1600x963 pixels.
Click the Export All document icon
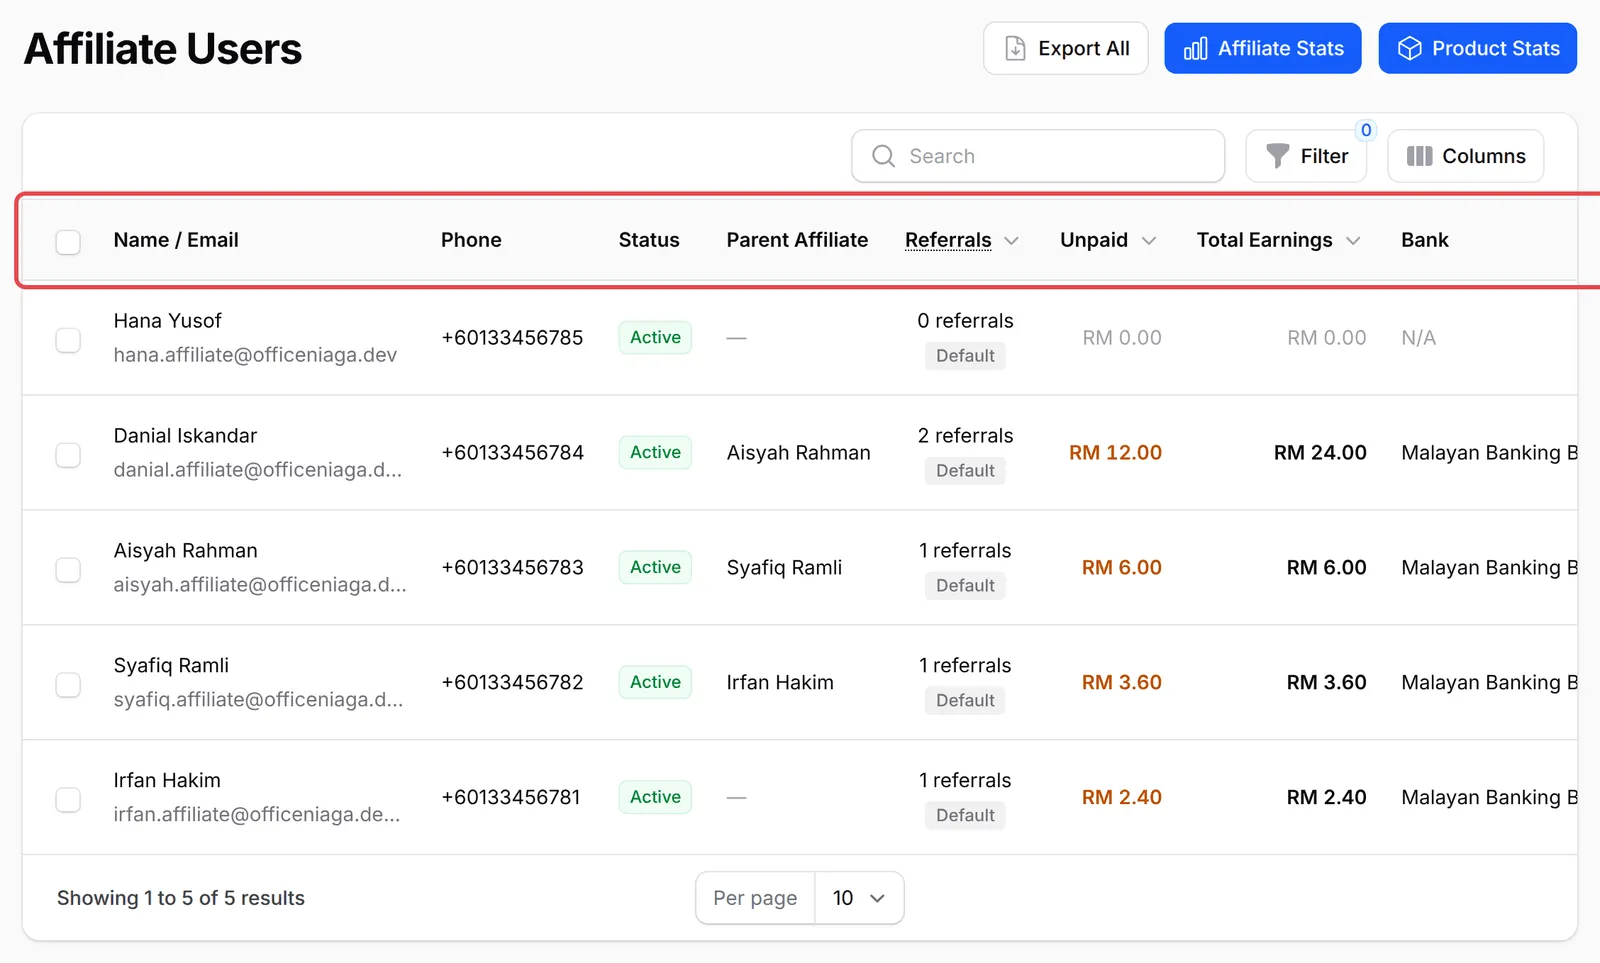pyautogui.click(x=1015, y=48)
